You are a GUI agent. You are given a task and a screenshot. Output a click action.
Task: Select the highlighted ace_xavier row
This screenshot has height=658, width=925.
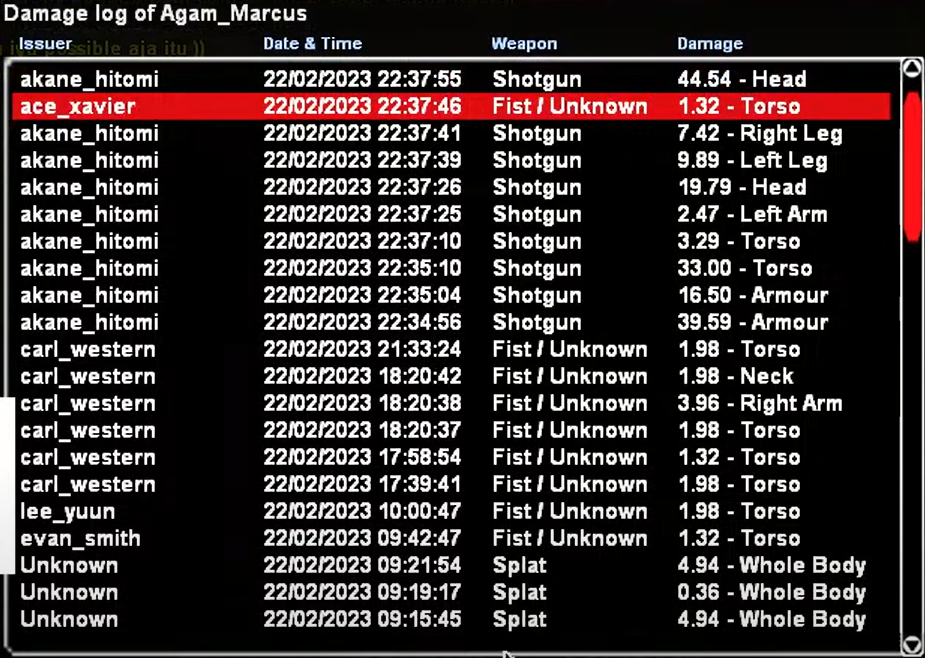click(x=451, y=106)
